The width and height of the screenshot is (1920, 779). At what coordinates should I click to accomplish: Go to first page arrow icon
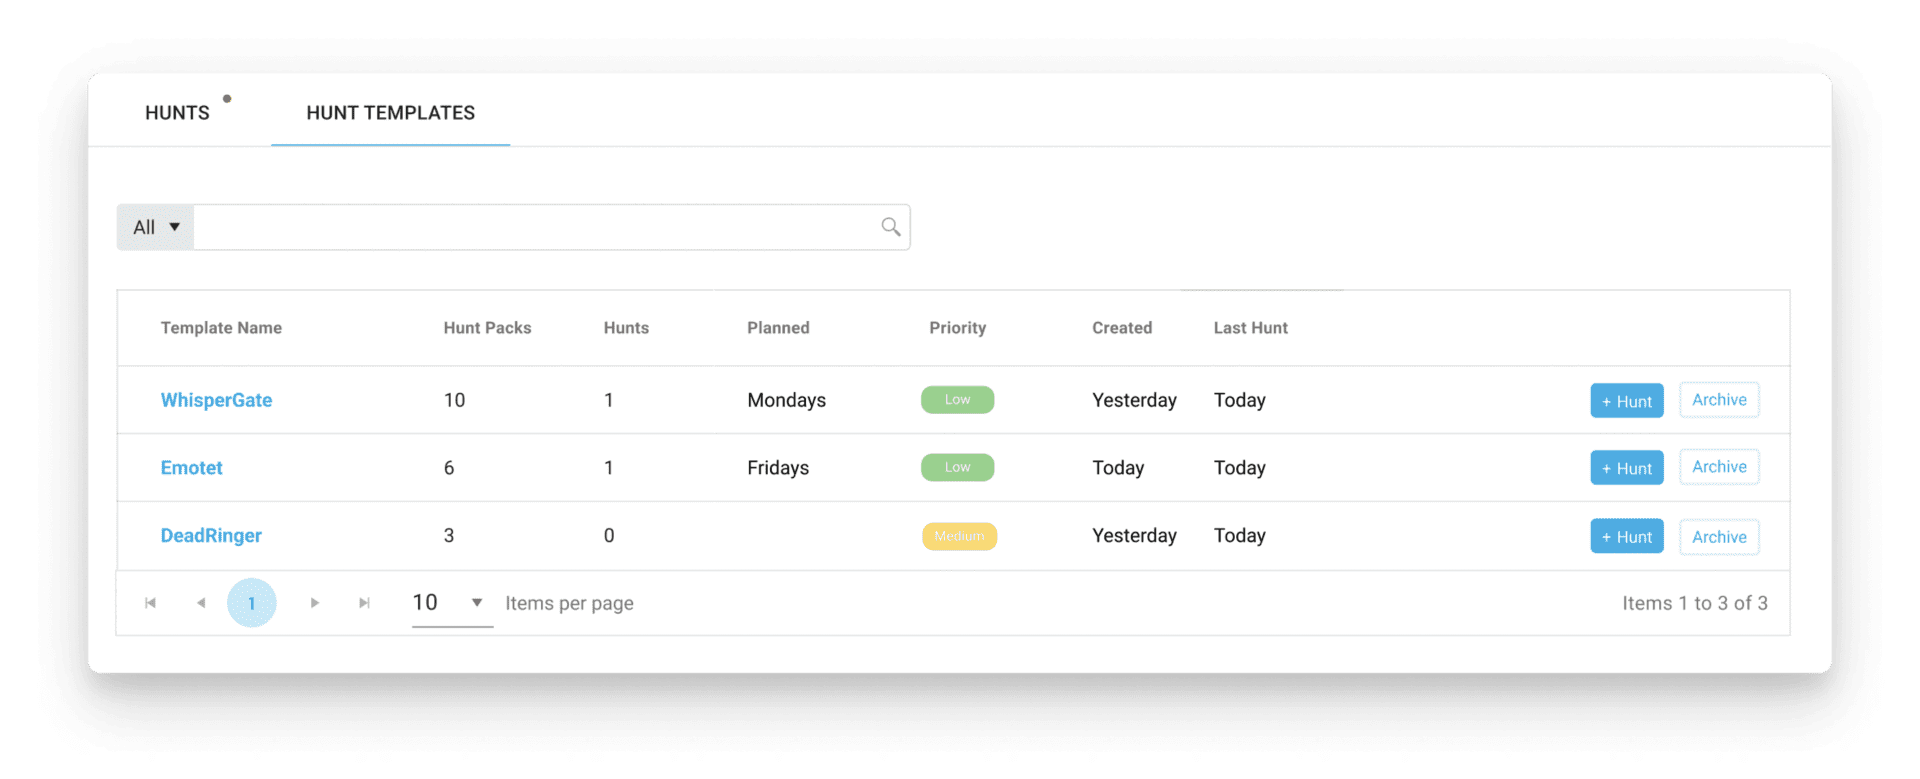(150, 603)
